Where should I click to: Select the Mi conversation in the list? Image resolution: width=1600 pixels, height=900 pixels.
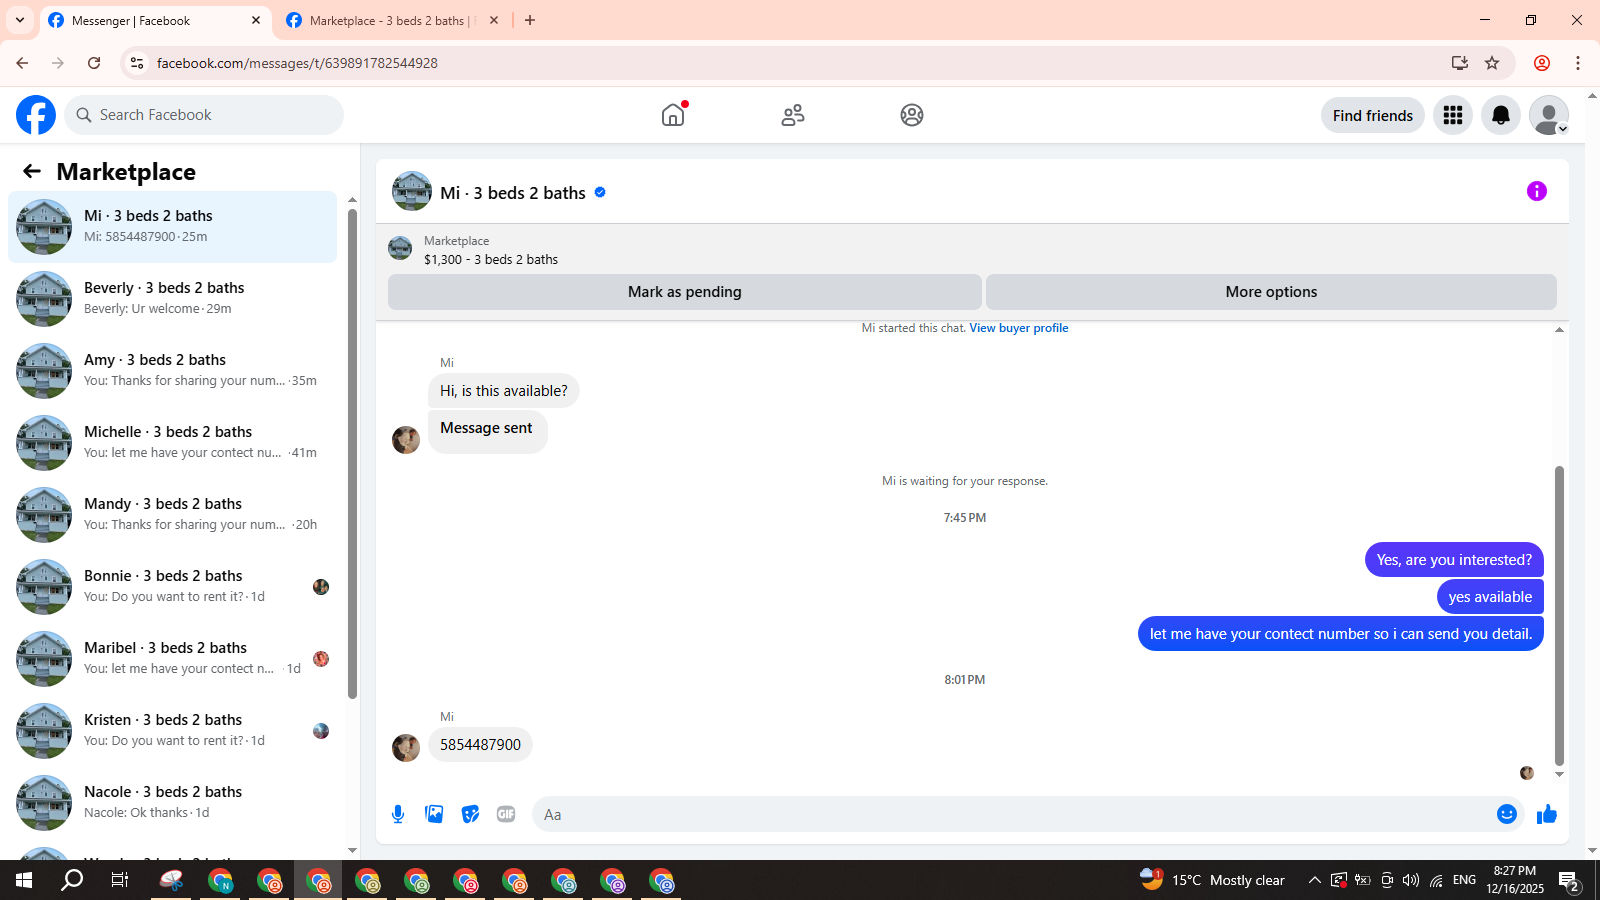click(172, 227)
